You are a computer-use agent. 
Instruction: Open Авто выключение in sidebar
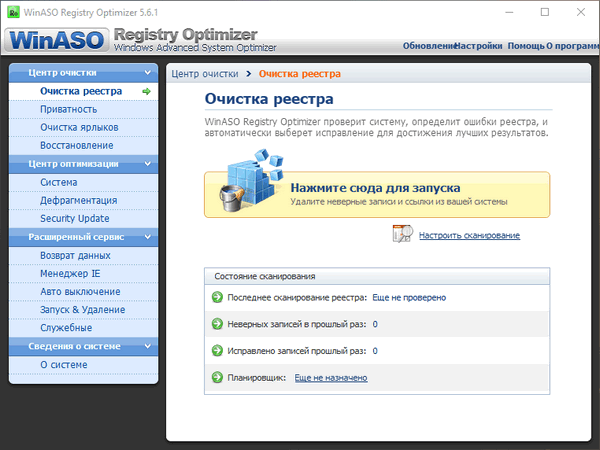point(83,291)
